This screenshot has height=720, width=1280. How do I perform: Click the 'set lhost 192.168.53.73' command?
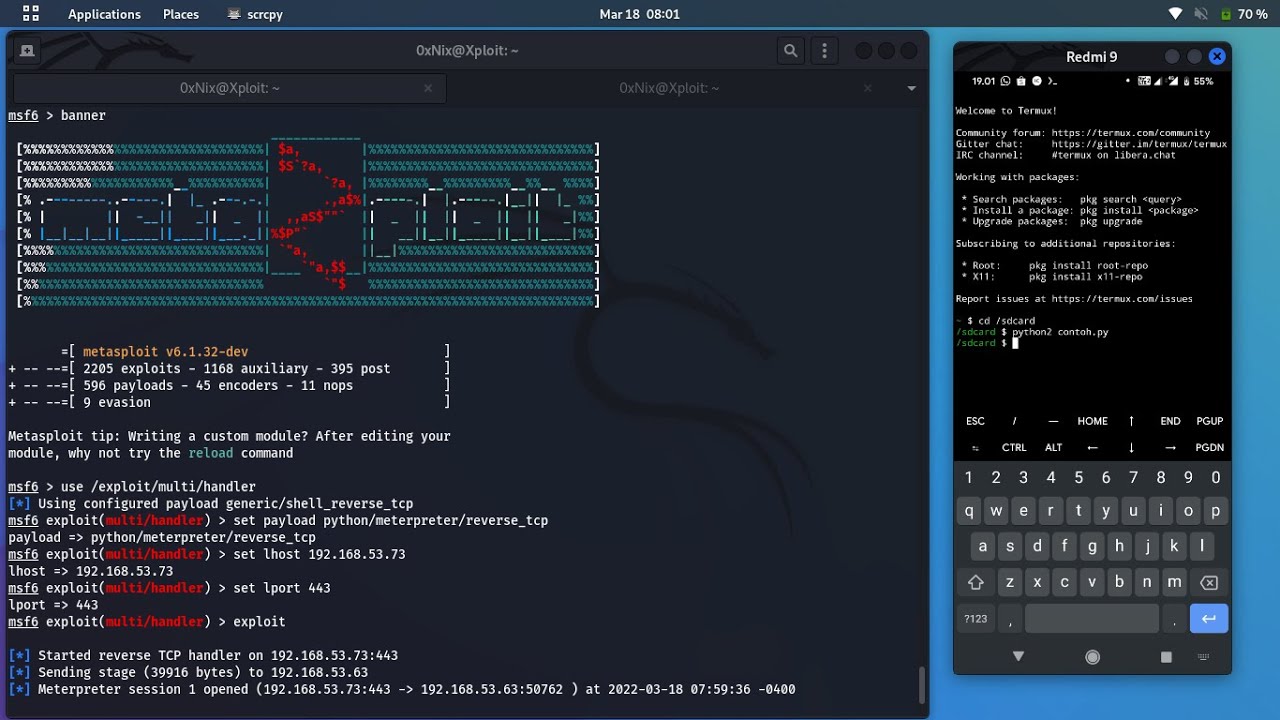coord(319,554)
